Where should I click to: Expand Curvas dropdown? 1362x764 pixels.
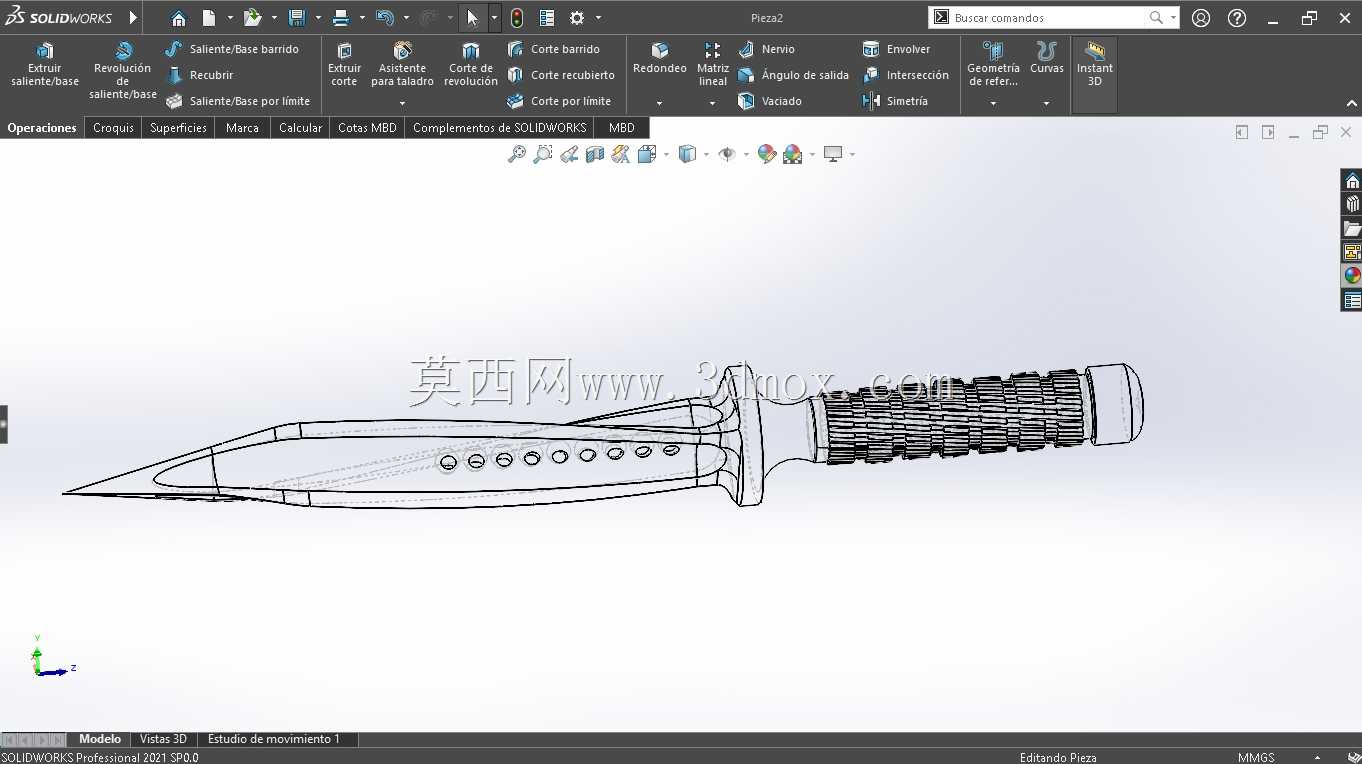[1047, 103]
